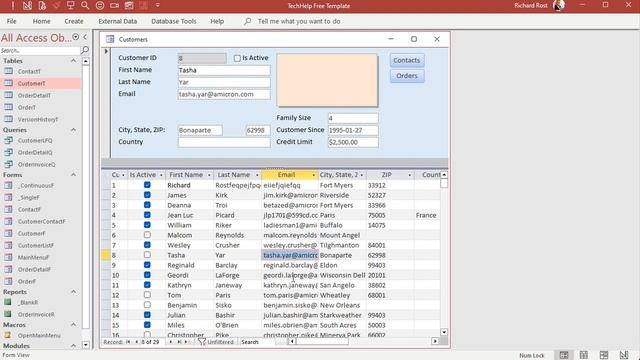Open the All Access Objects pane menu
The image size is (640, 360).
pos(76,37)
